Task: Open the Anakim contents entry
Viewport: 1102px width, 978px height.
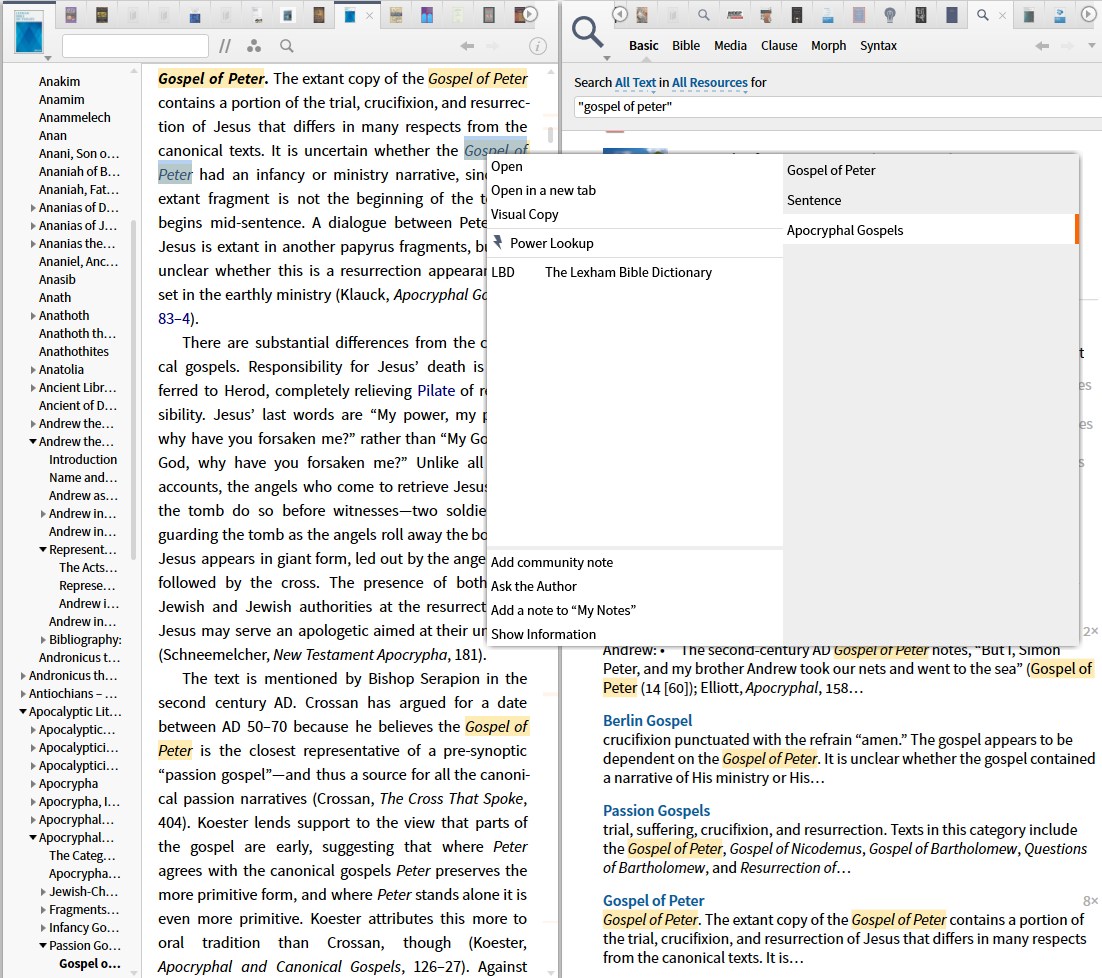Action: [x=60, y=82]
